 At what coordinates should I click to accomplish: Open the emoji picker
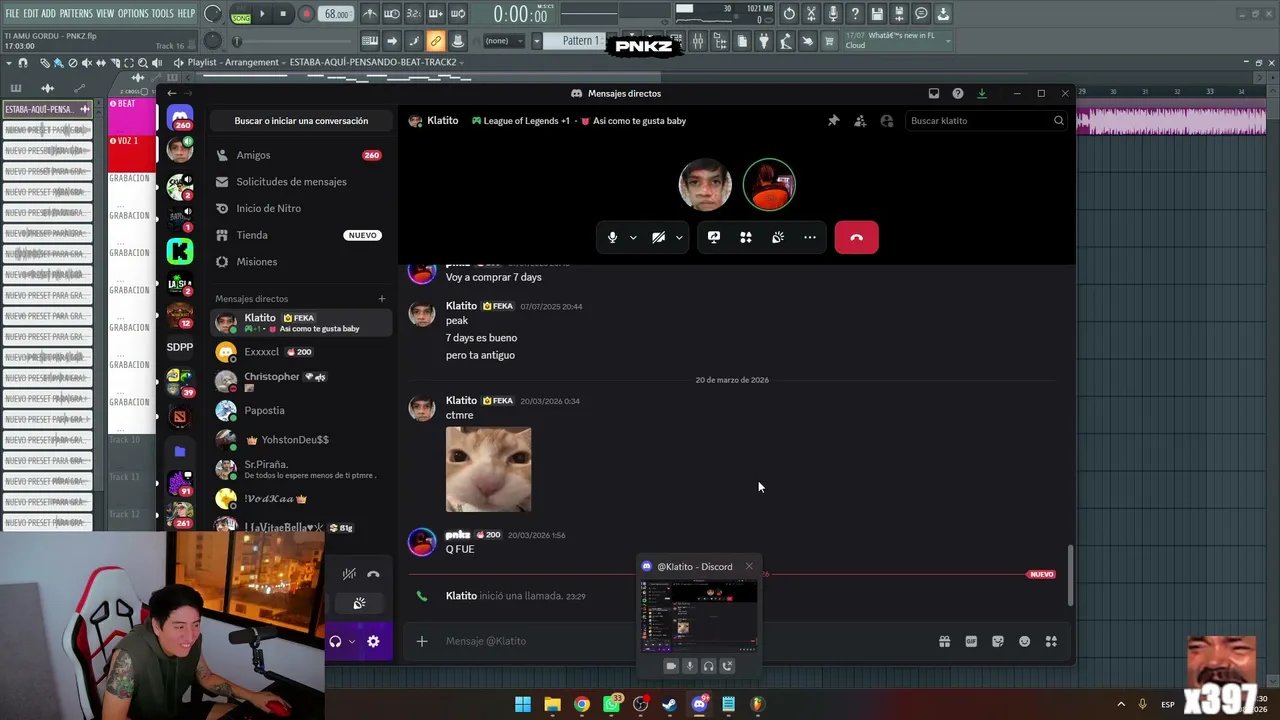pos(1024,641)
